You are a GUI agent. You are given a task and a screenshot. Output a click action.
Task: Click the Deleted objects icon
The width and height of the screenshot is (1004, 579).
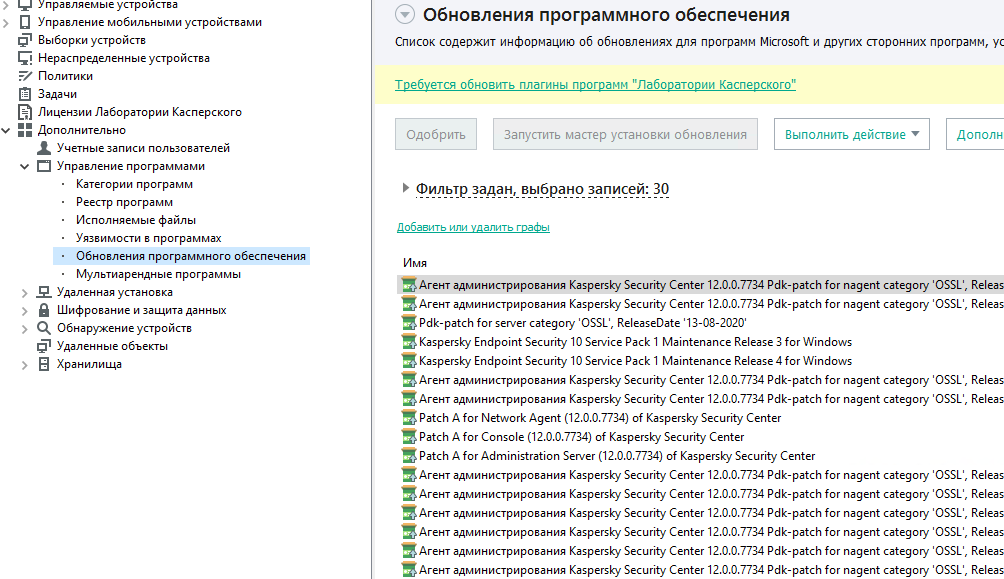[x=44, y=346]
